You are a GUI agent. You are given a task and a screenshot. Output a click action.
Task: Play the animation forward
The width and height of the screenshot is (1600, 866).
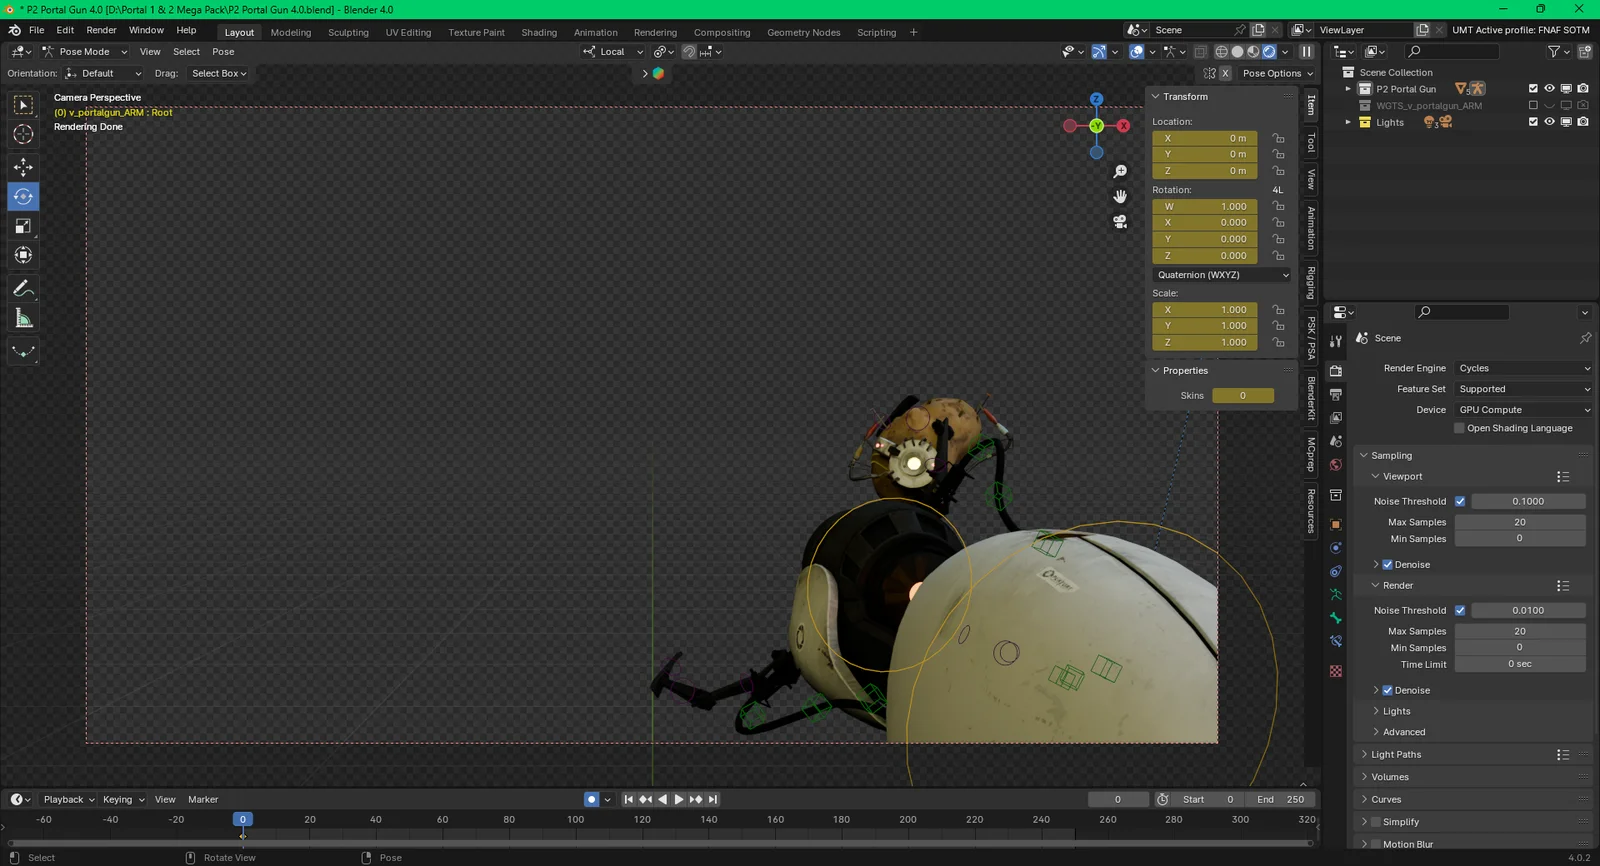[679, 799]
